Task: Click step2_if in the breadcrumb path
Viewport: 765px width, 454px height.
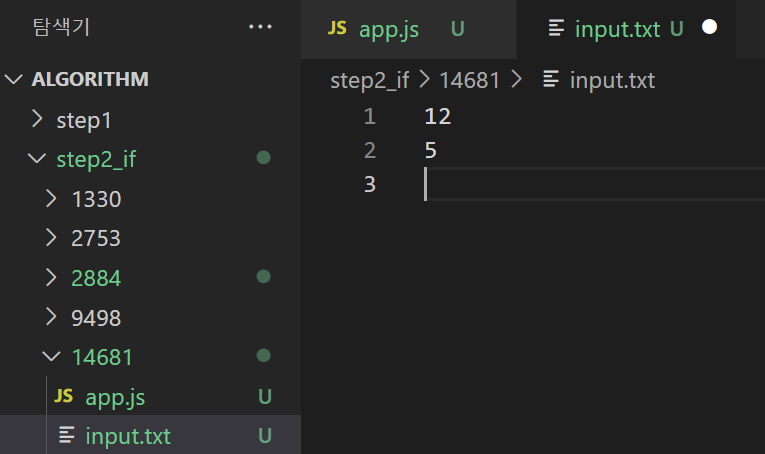Action: (369, 80)
